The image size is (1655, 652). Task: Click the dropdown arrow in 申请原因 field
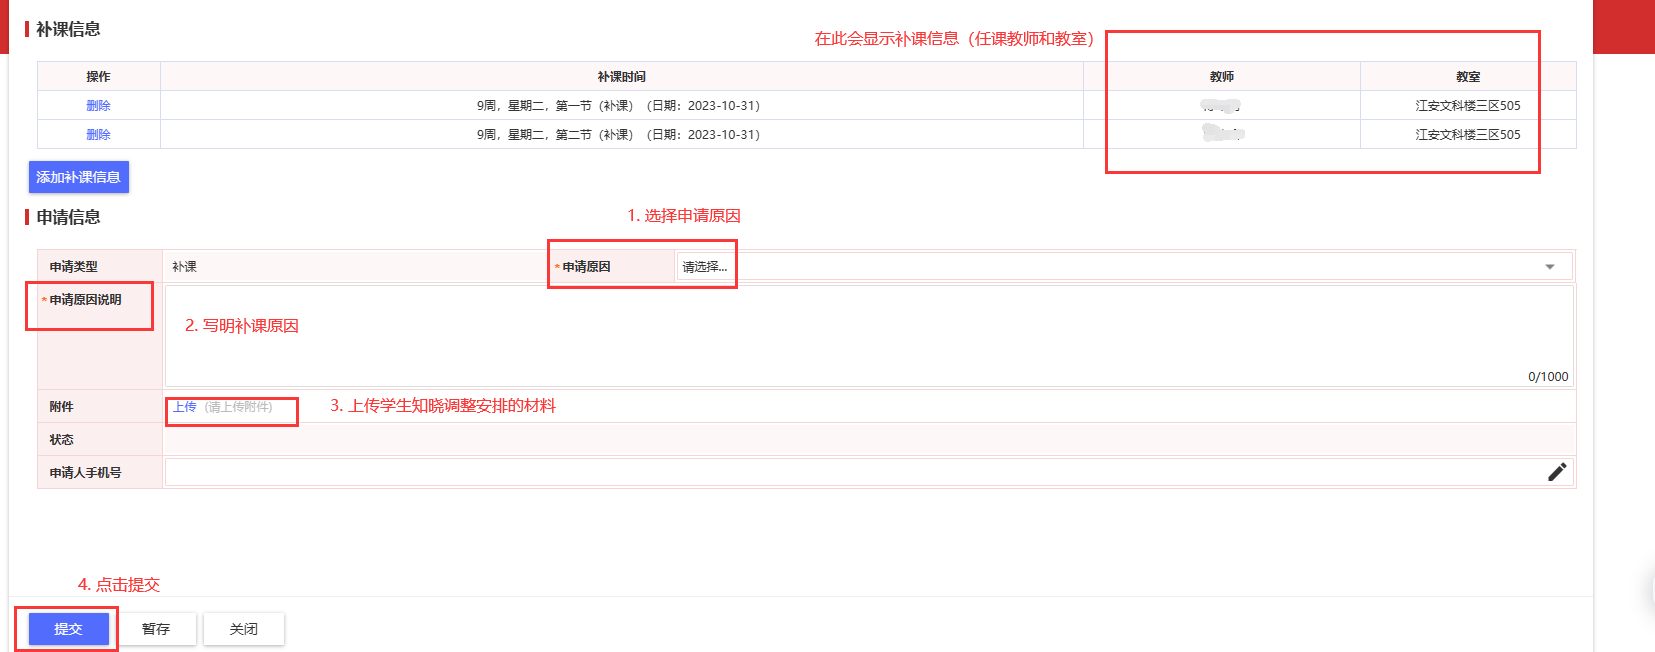coord(1549,267)
